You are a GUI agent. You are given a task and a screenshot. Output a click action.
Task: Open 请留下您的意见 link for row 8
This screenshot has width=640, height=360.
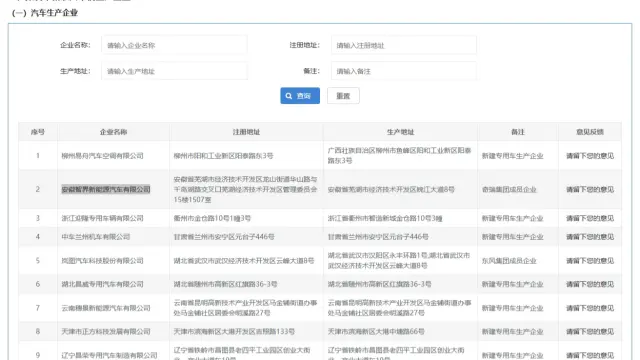(590, 331)
